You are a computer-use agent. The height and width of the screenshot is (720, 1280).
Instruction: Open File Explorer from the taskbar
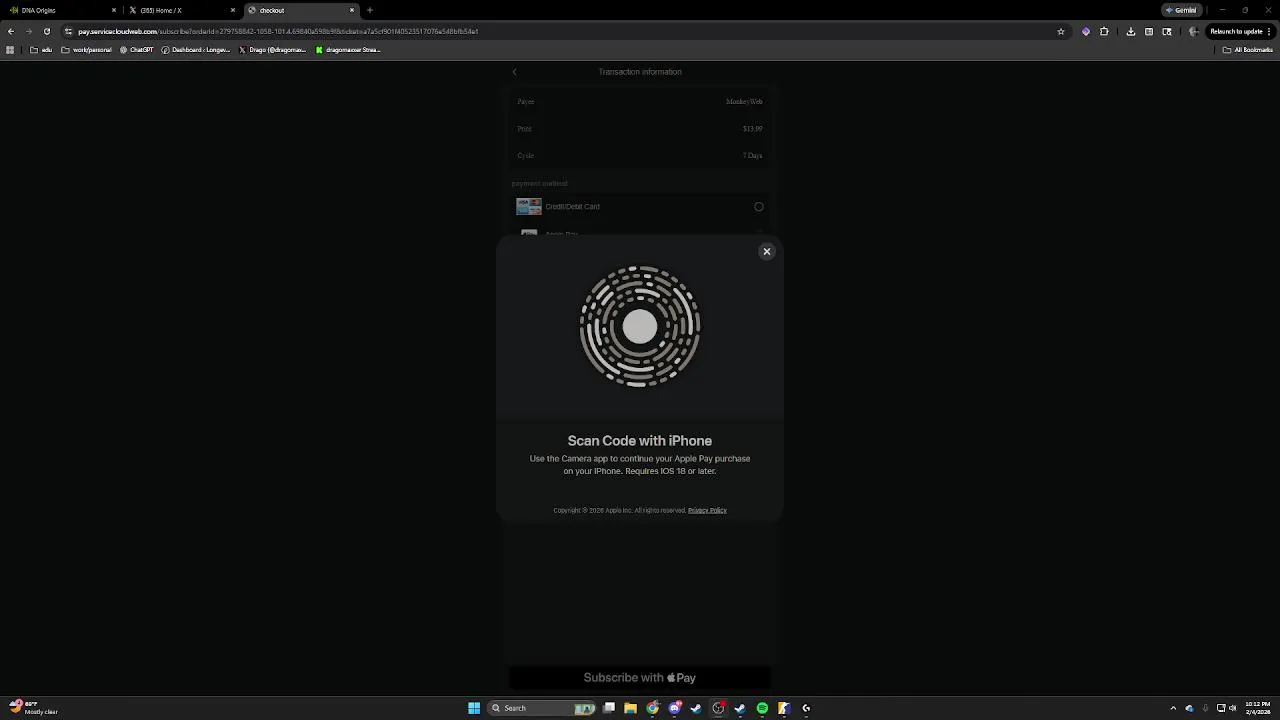point(631,708)
